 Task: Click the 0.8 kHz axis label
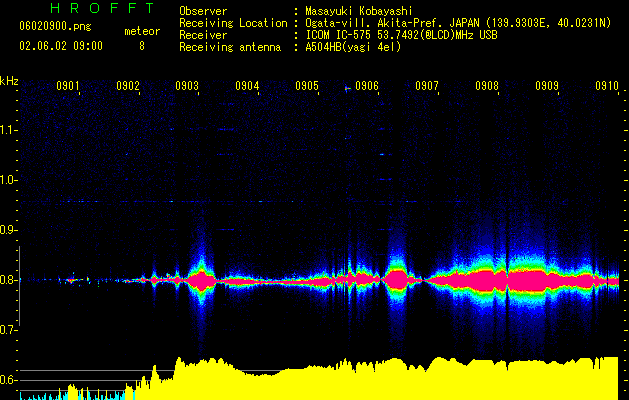(8, 280)
